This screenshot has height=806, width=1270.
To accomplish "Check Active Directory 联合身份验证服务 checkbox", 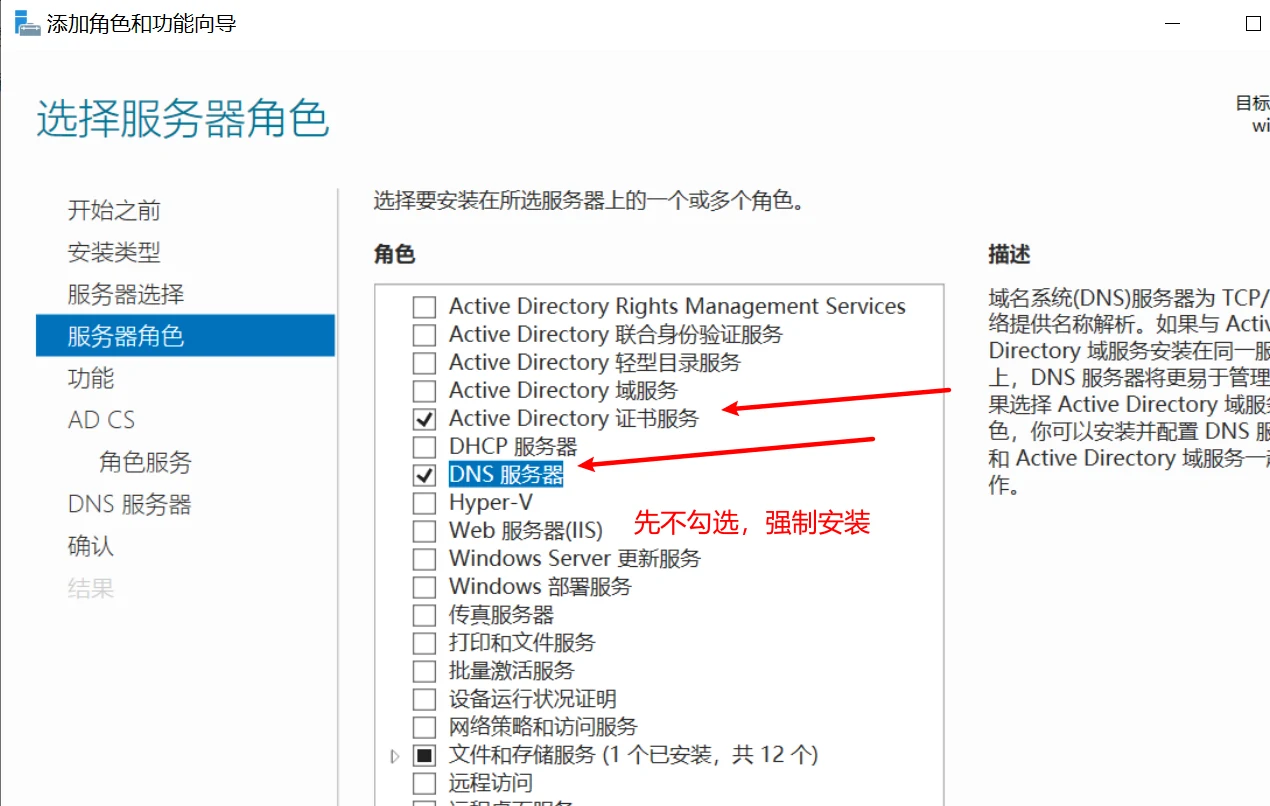I will (425, 335).
